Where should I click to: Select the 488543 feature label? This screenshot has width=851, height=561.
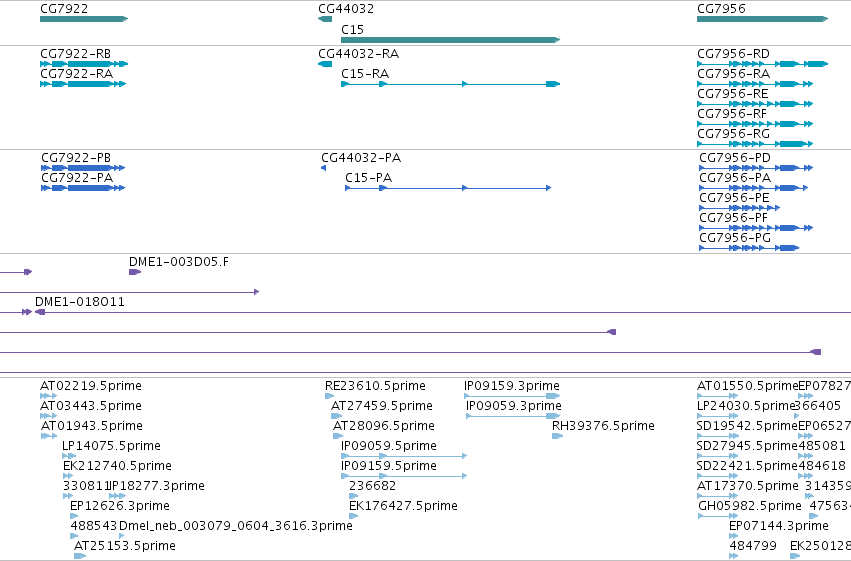[x=94, y=526]
